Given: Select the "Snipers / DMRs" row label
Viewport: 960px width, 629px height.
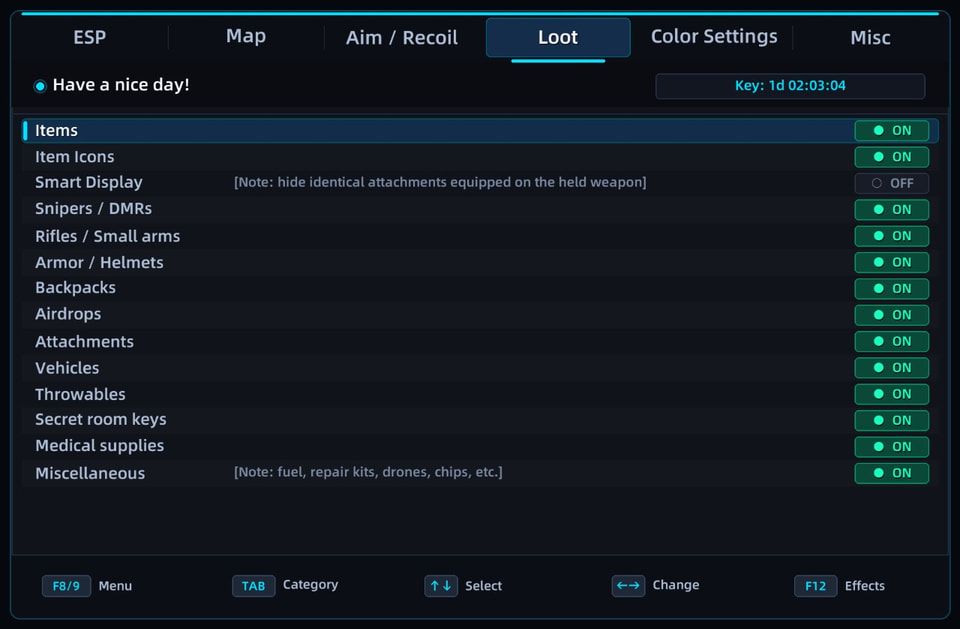Looking at the screenshot, I should [x=93, y=208].
